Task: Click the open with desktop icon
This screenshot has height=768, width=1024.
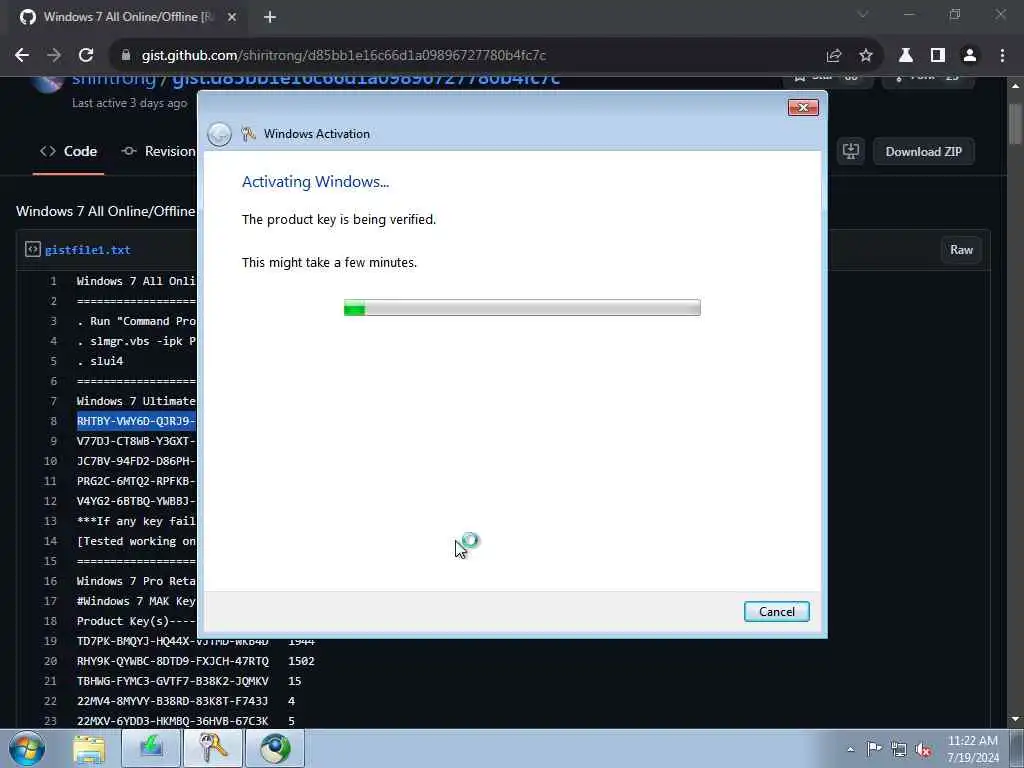Action: (850, 152)
